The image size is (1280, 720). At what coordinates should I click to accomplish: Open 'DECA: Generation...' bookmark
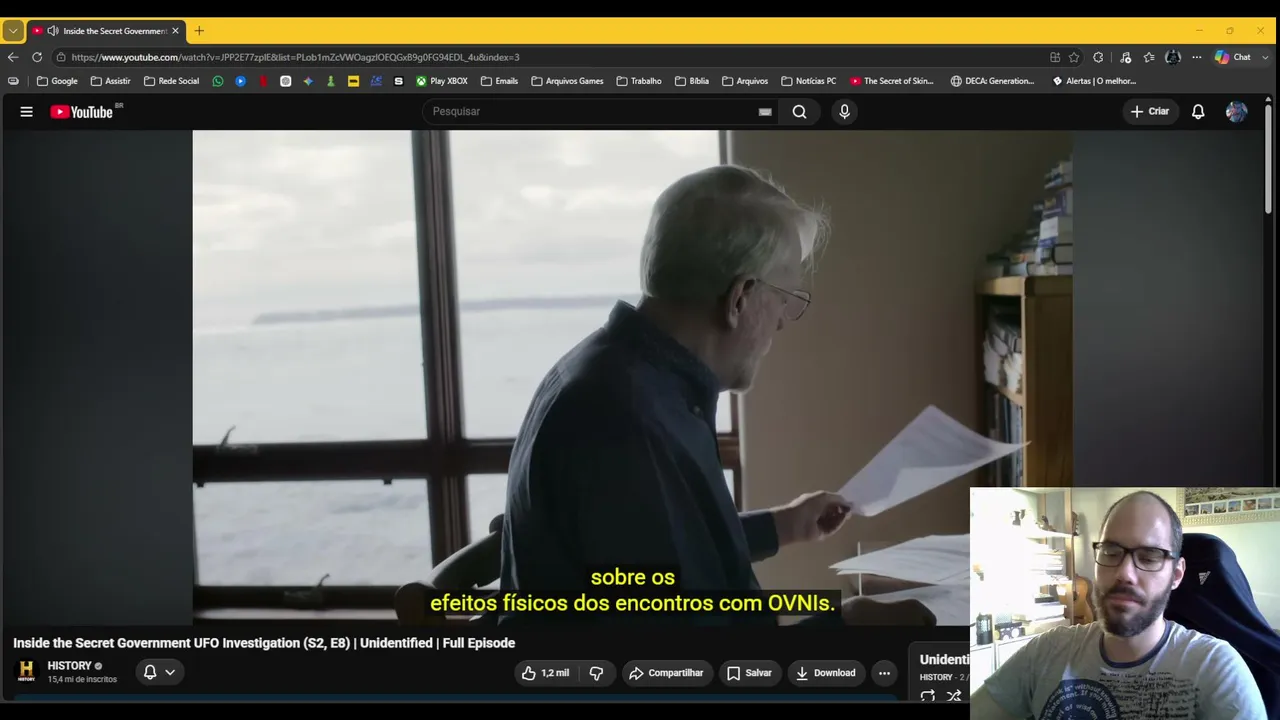(993, 81)
